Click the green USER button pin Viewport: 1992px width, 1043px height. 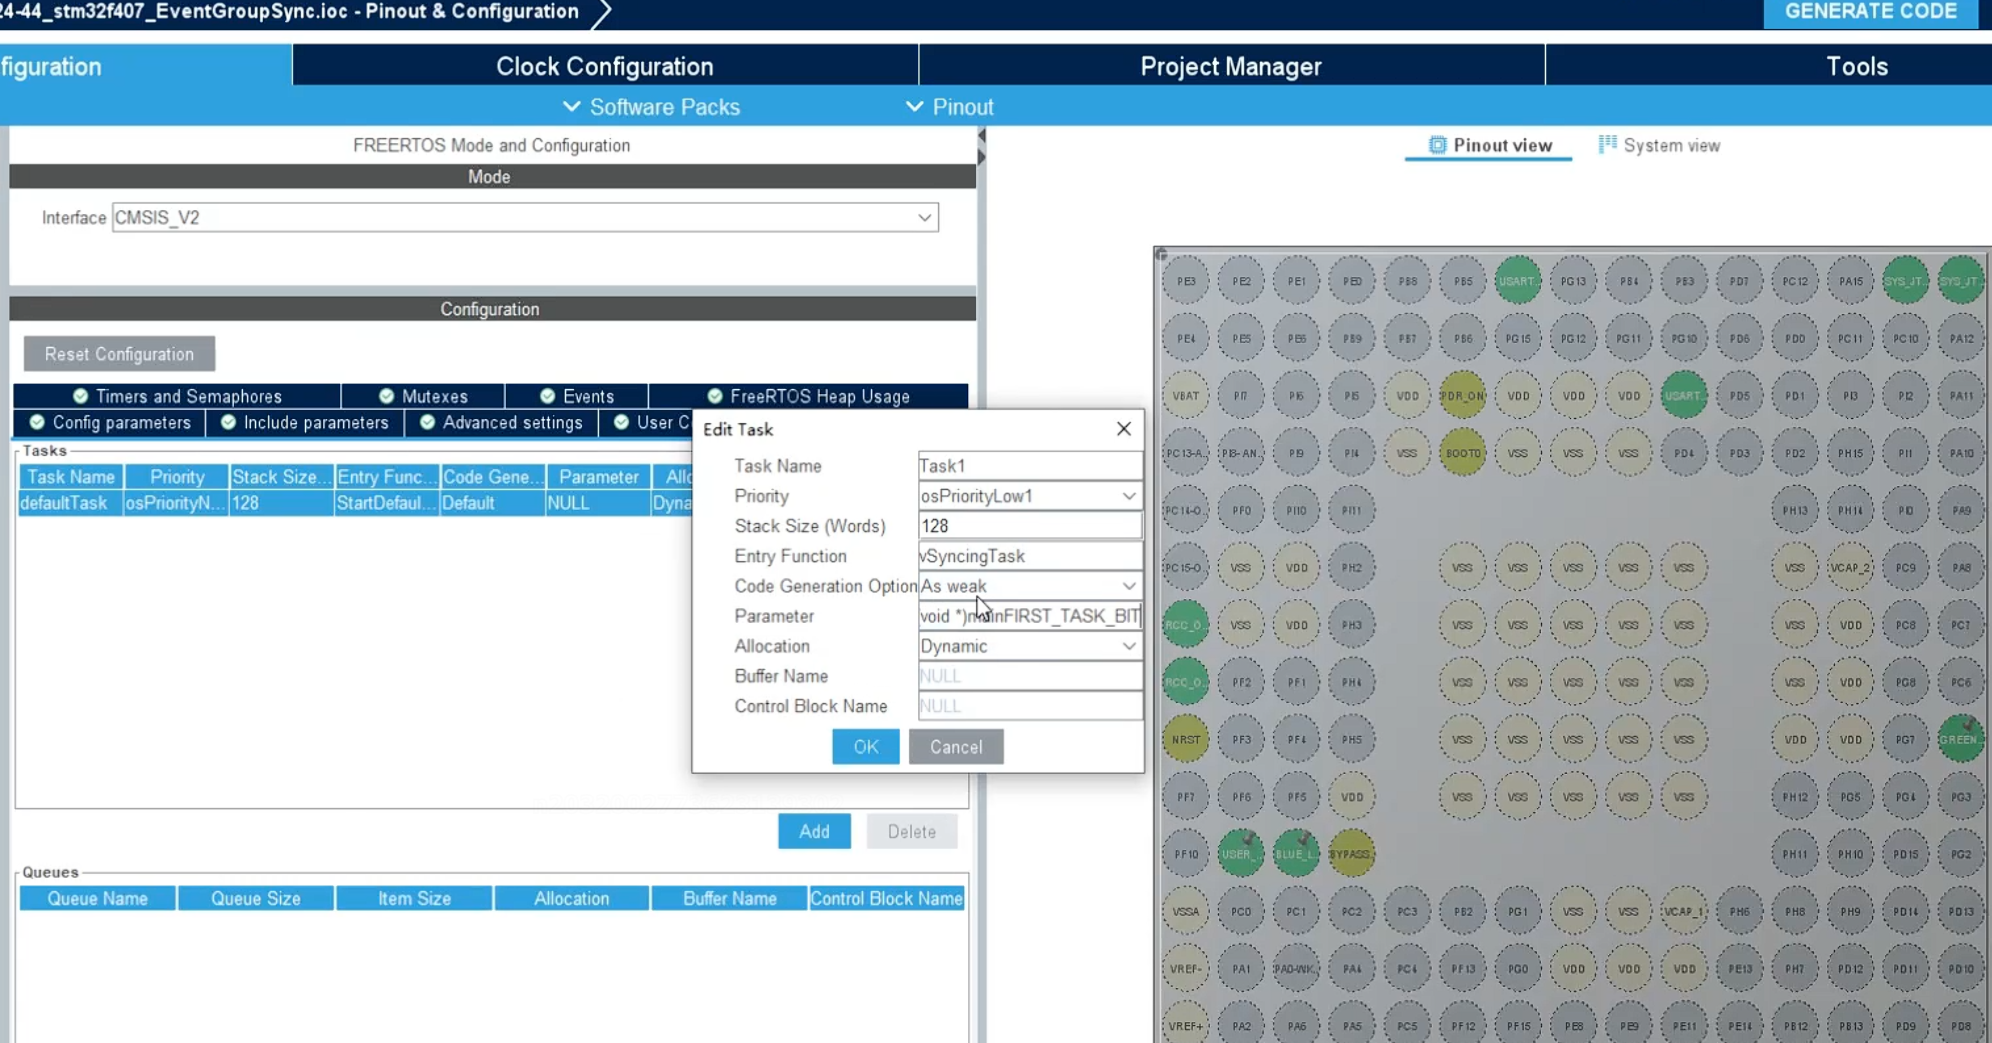click(1241, 854)
